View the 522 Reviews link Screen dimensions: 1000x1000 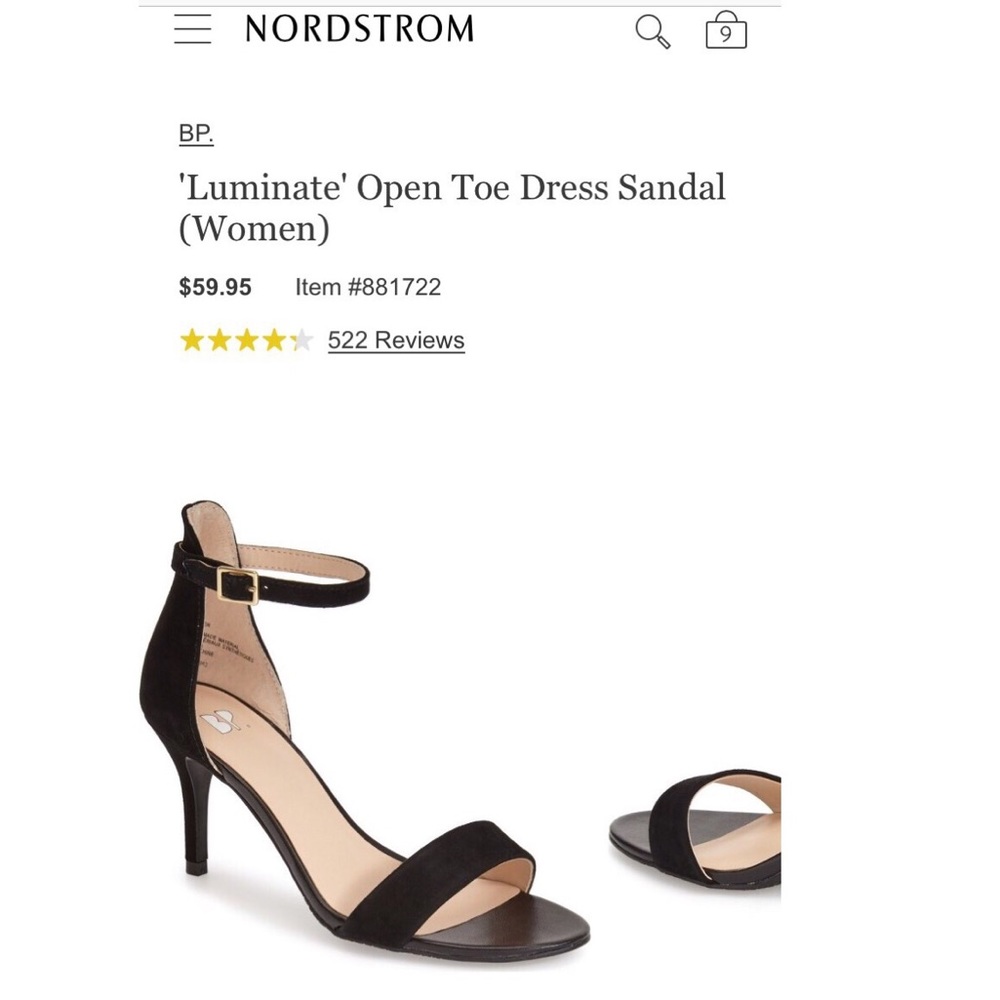tap(395, 340)
